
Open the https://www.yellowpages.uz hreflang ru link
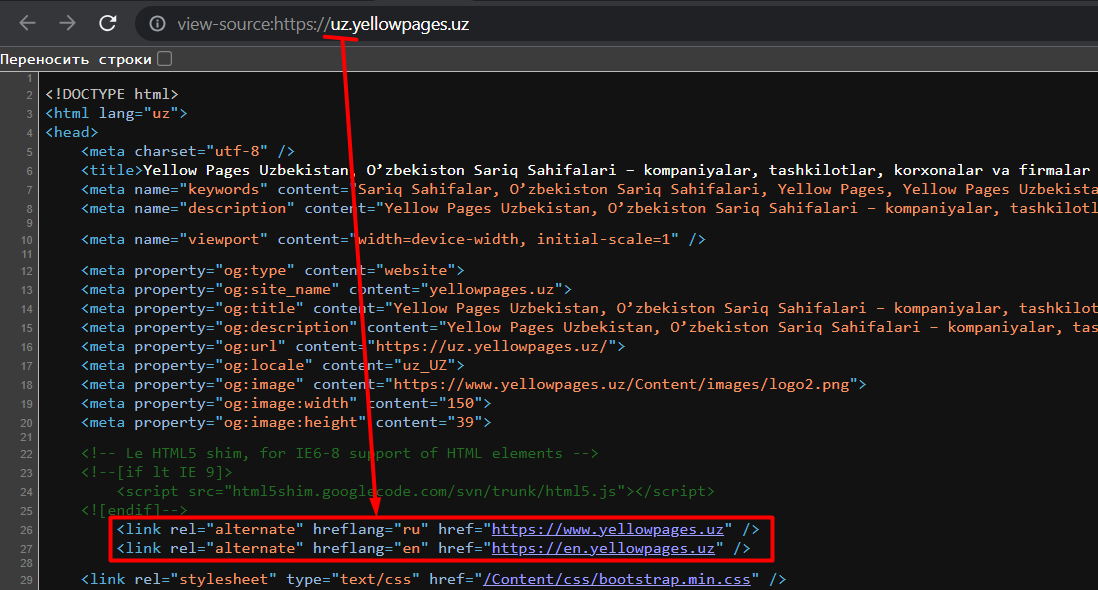click(x=608, y=529)
